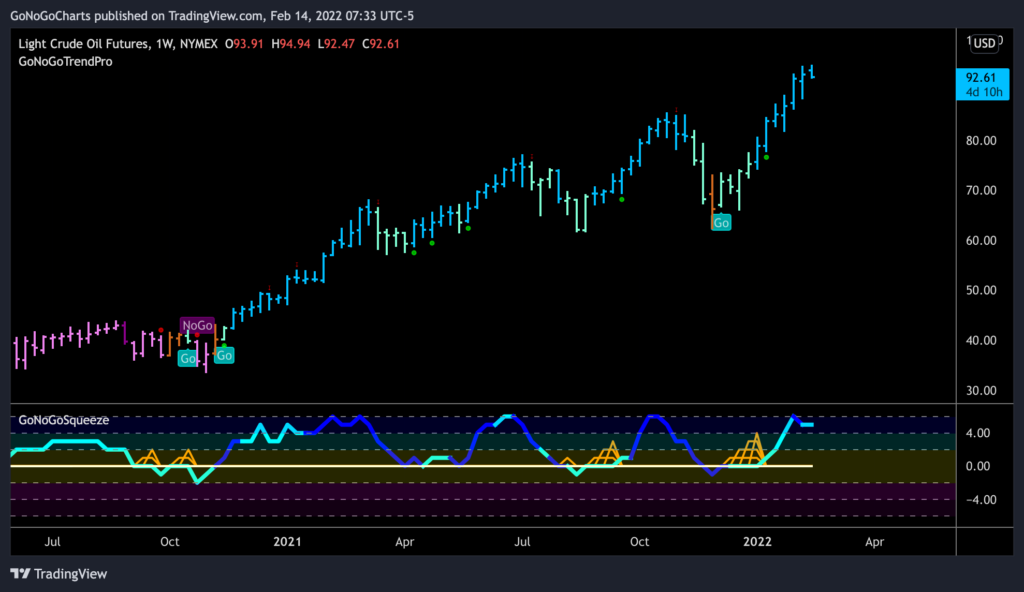
Task: Click the low value L92.47
Action: (x=336, y=44)
